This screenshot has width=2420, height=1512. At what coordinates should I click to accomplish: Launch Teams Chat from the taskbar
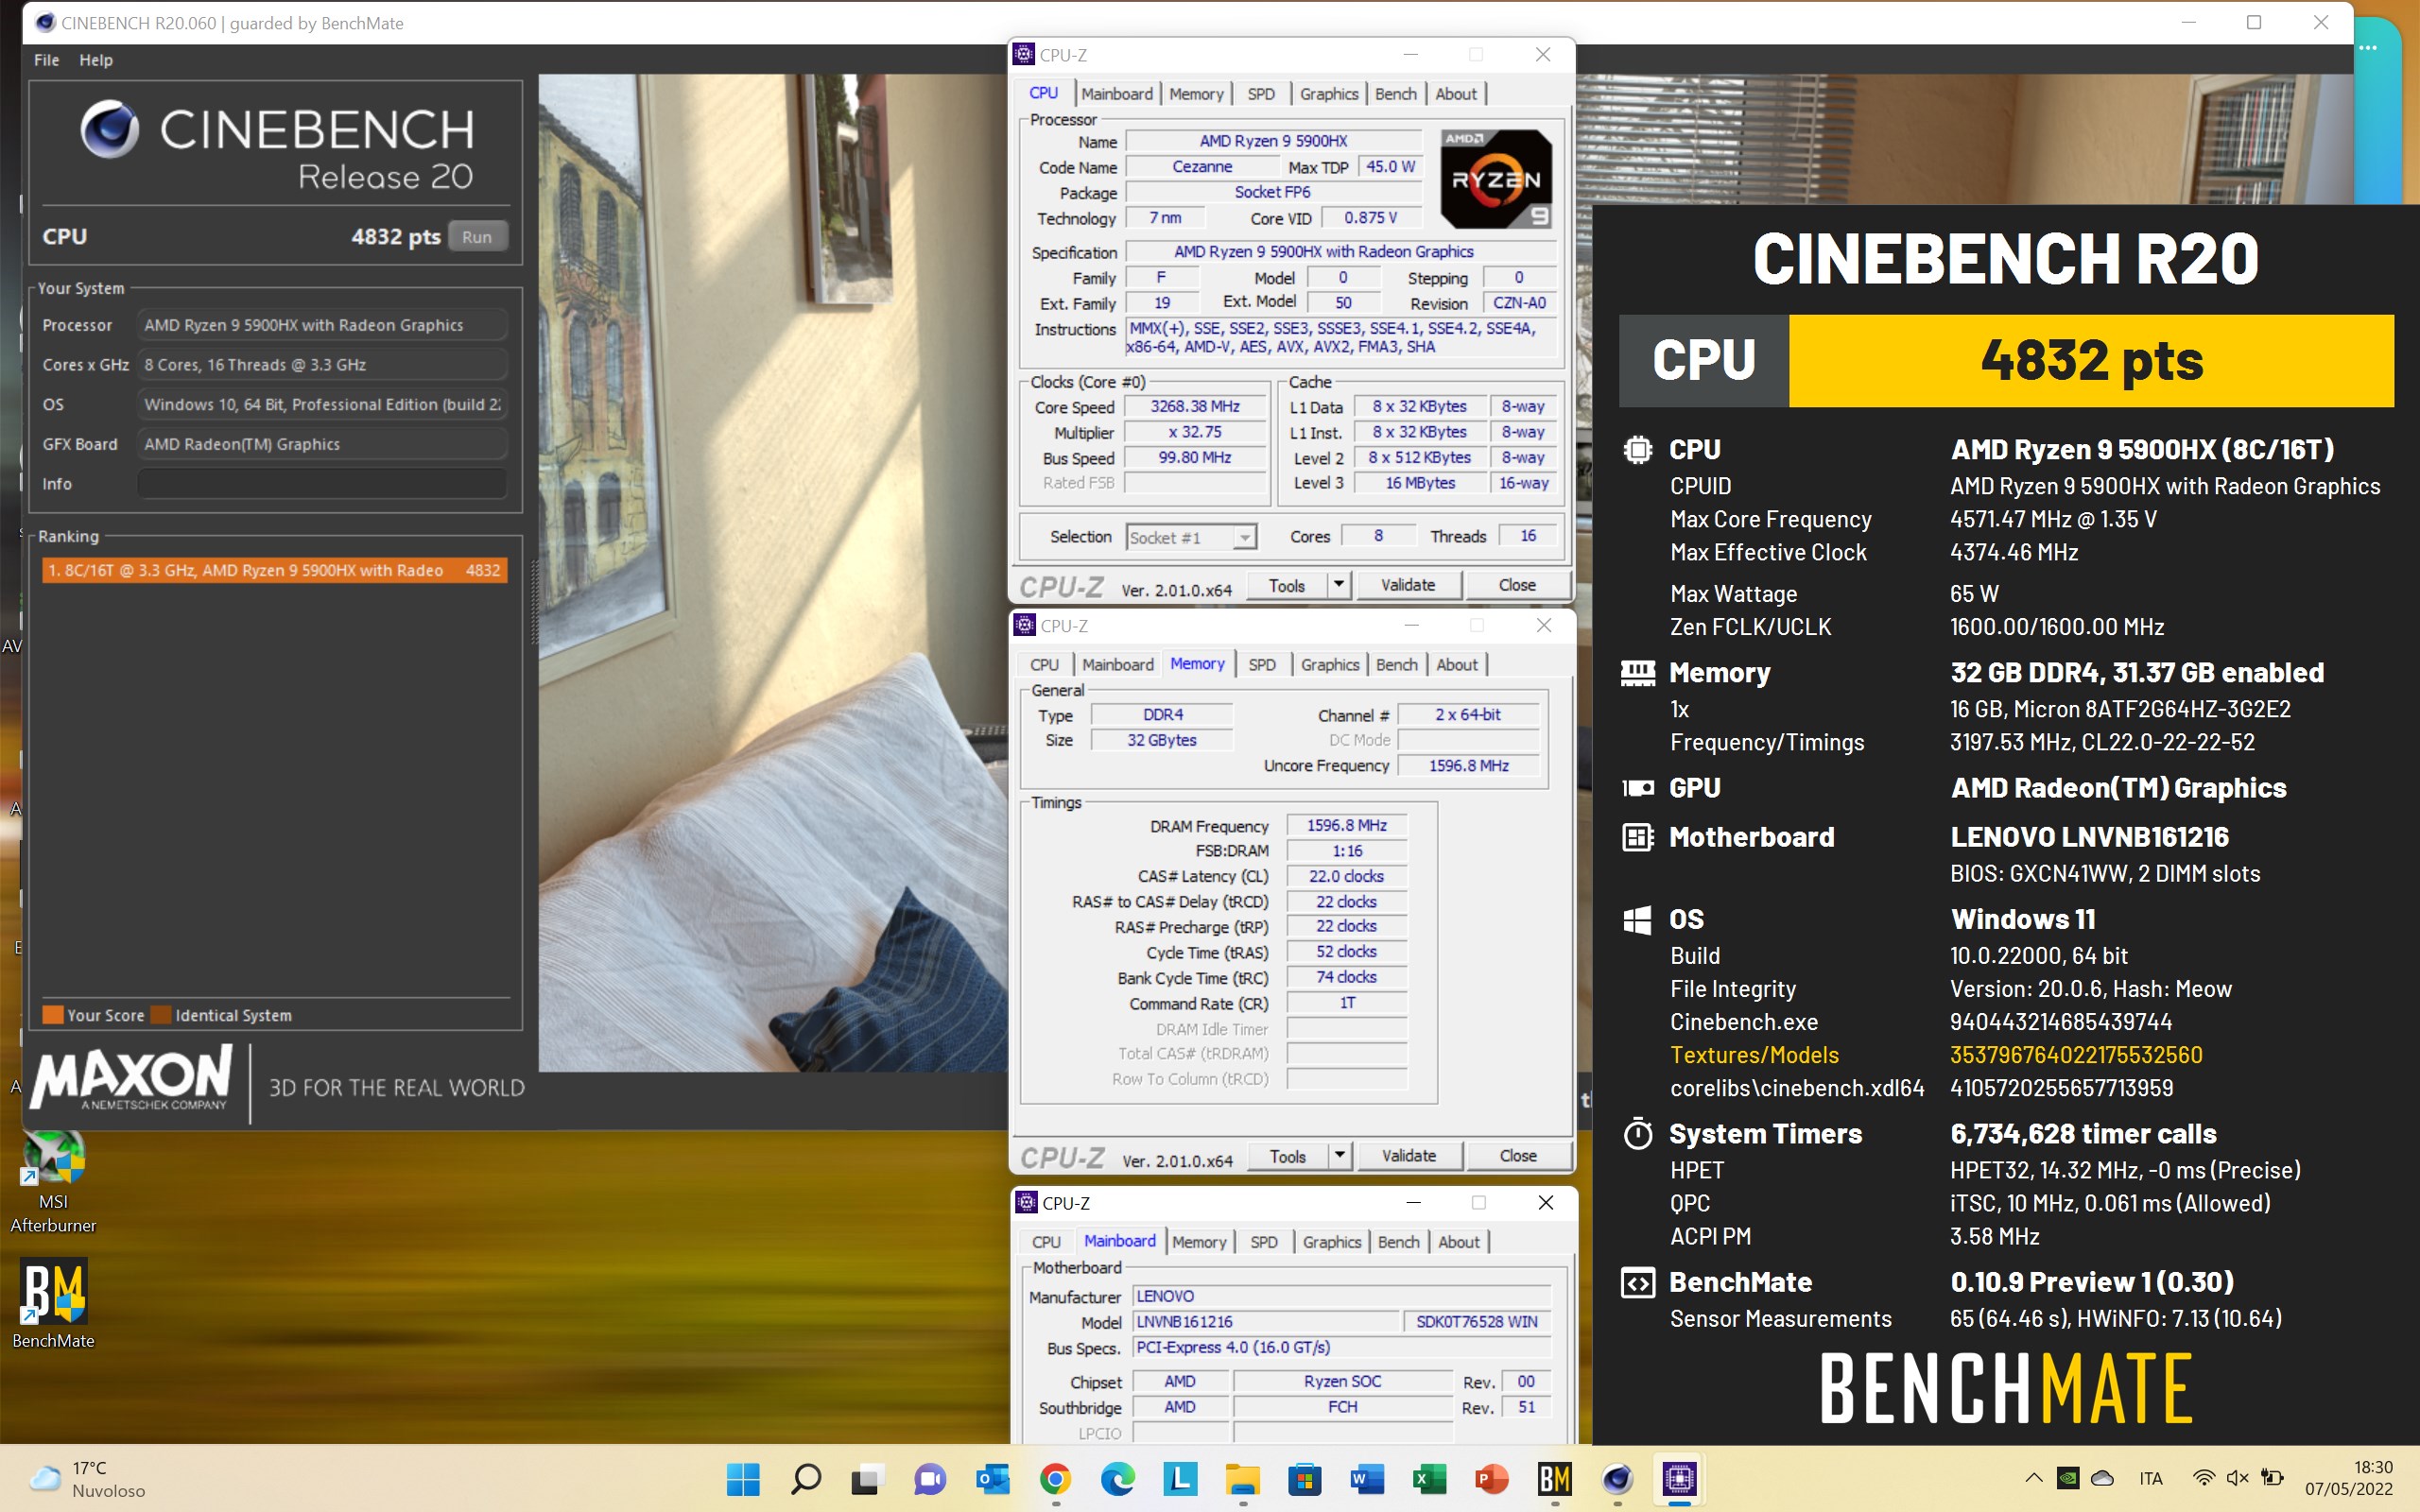click(x=929, y=1478)
